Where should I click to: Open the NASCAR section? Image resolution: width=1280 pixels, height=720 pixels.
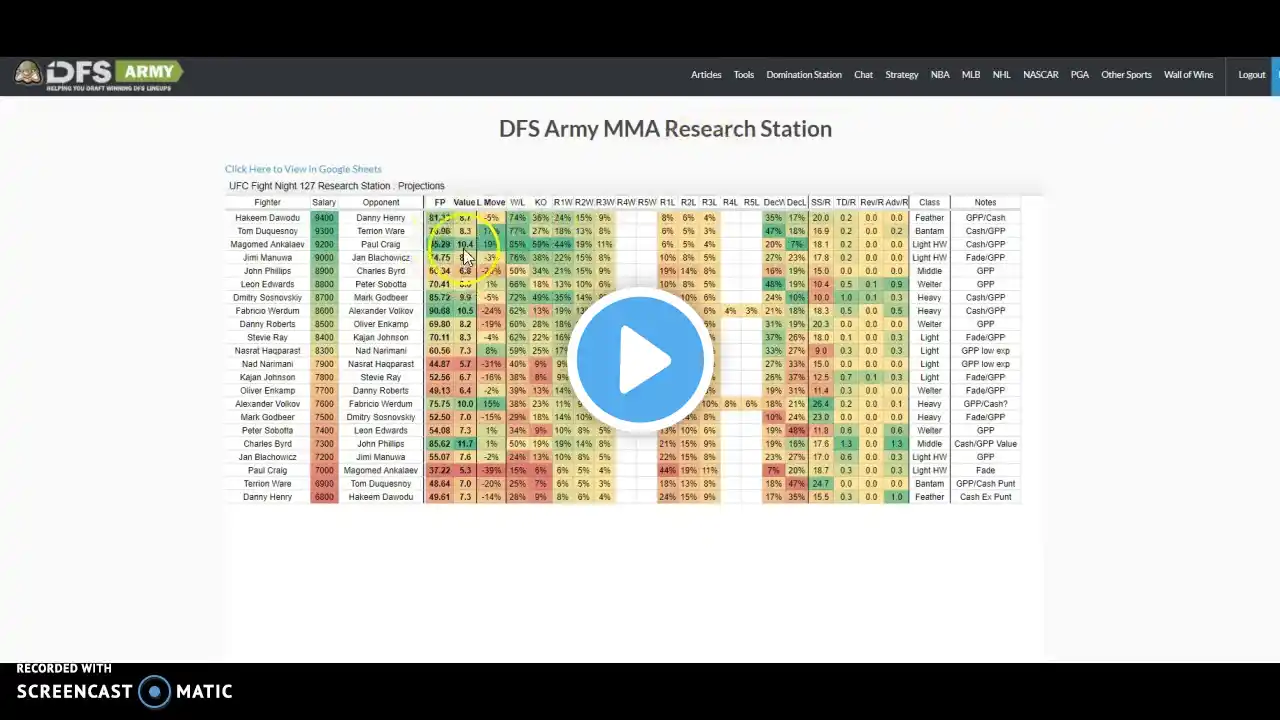(1040, 75)
